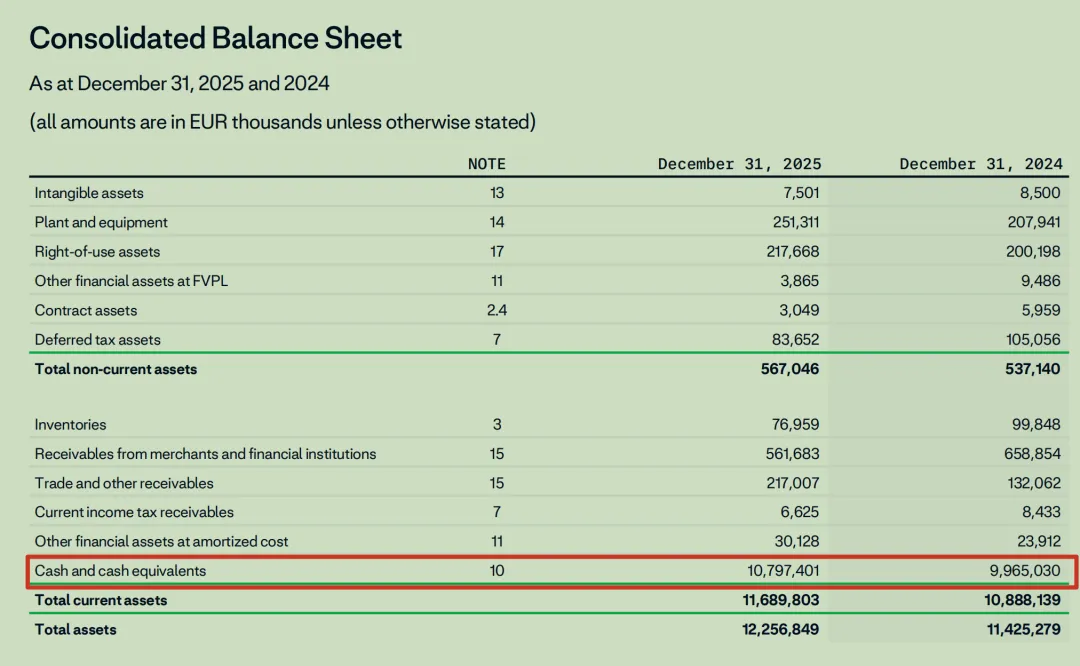Screen dimensions: 1080x666
Task: Select the NOTE column header
Action: (487, 164)
